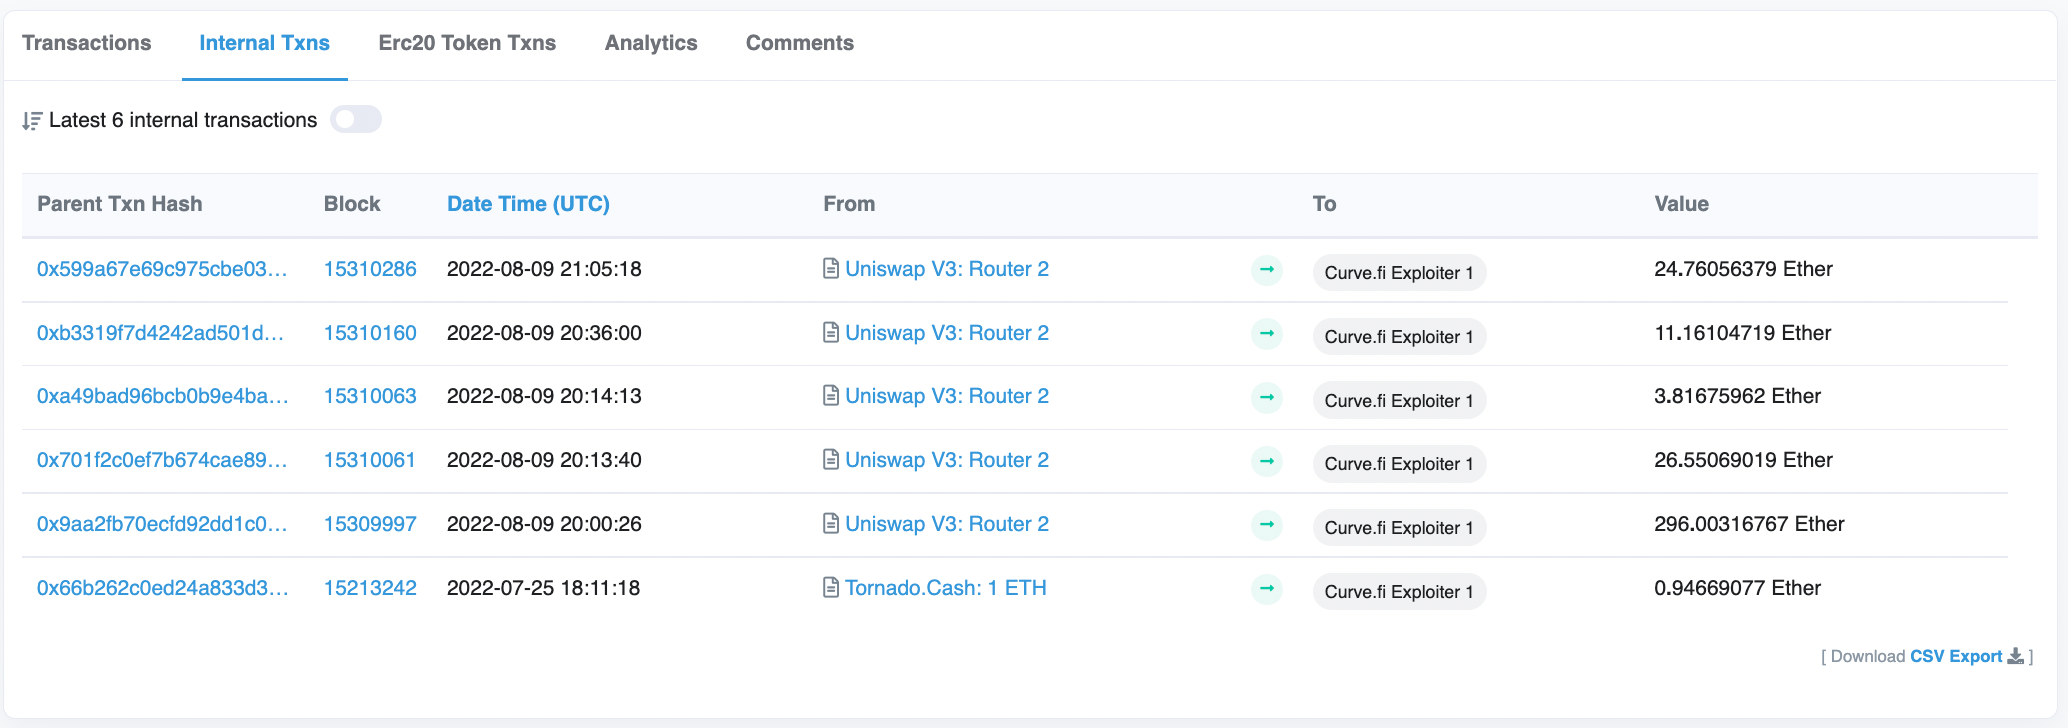Click Curve.fi Exploiter 1 badge in 296.00316767 row

tap(1399, 528)
